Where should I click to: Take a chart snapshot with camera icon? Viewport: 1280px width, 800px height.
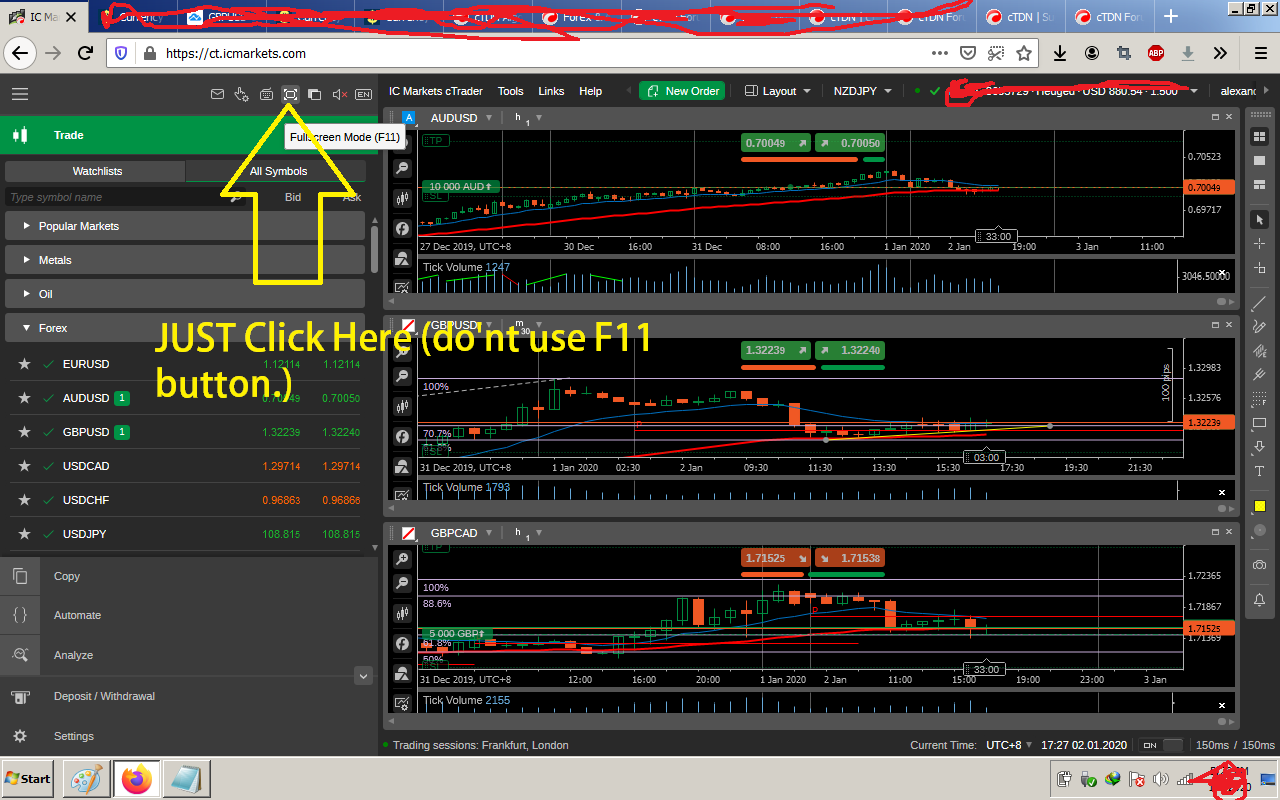pyautogui.click(x=1259, y=565)
